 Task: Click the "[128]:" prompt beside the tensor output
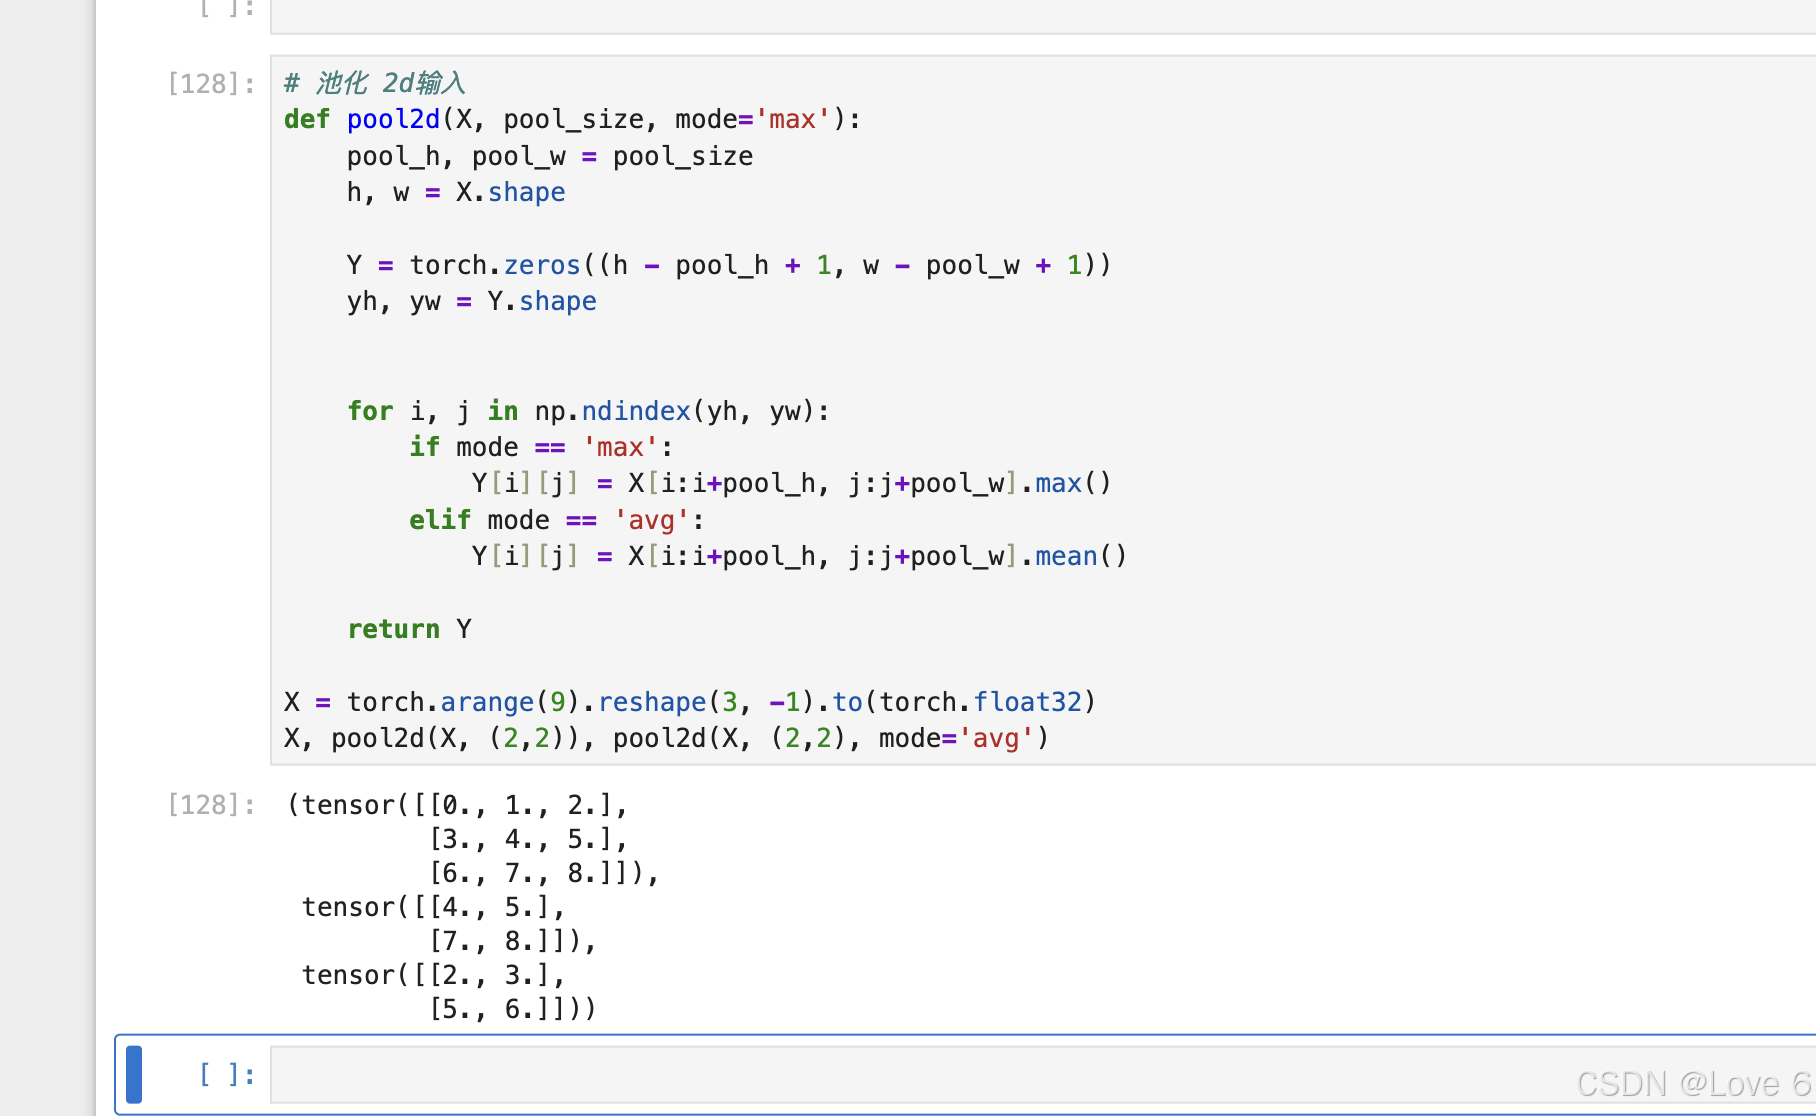tap(211, 805)
